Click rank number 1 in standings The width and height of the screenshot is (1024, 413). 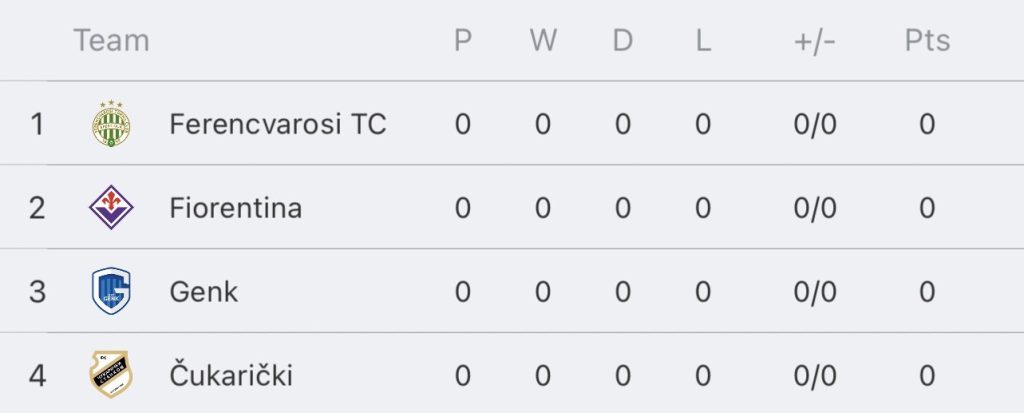pyautogui.click(x=38, y=125)
